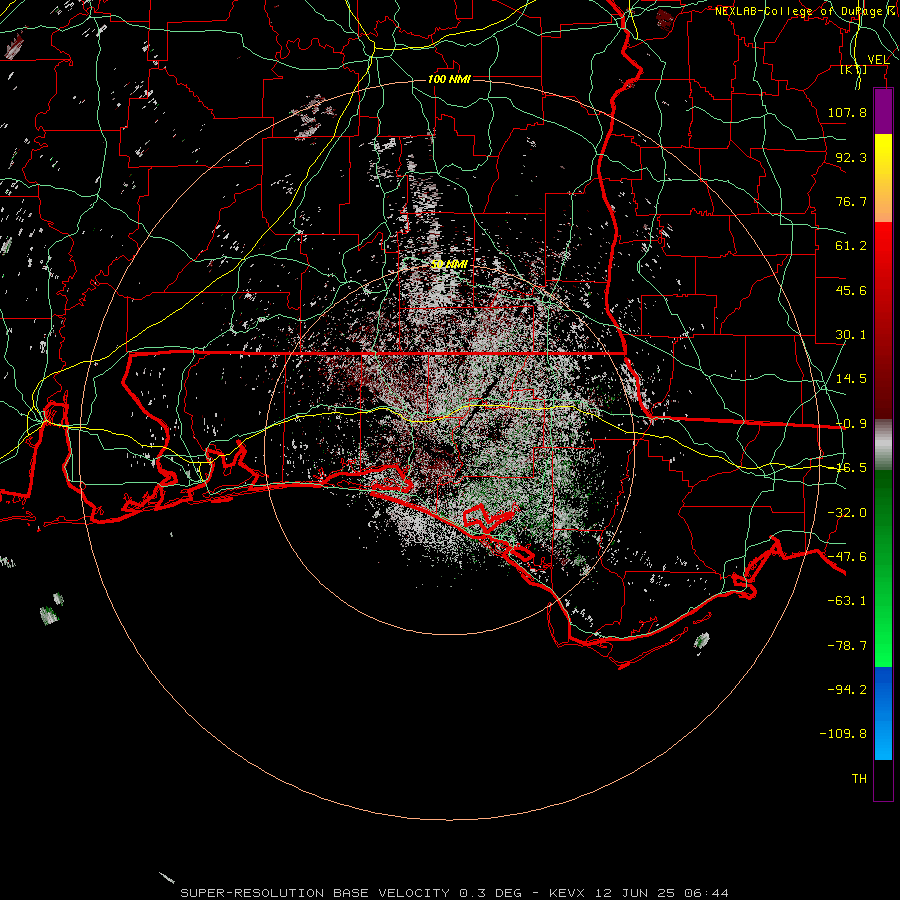Image resolution: width=900 pixels, height=900 pixels.
Task: Select the green segment of the color bar
Action: [x=883, y=568]
